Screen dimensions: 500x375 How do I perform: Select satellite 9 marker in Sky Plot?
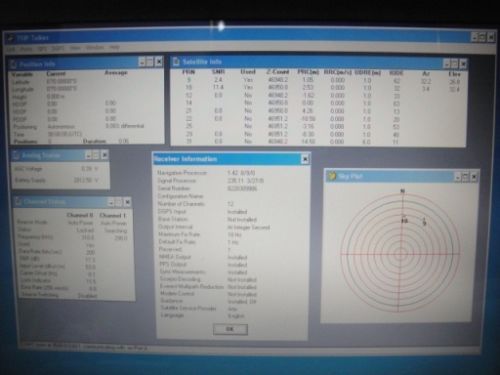click(424, 222)
